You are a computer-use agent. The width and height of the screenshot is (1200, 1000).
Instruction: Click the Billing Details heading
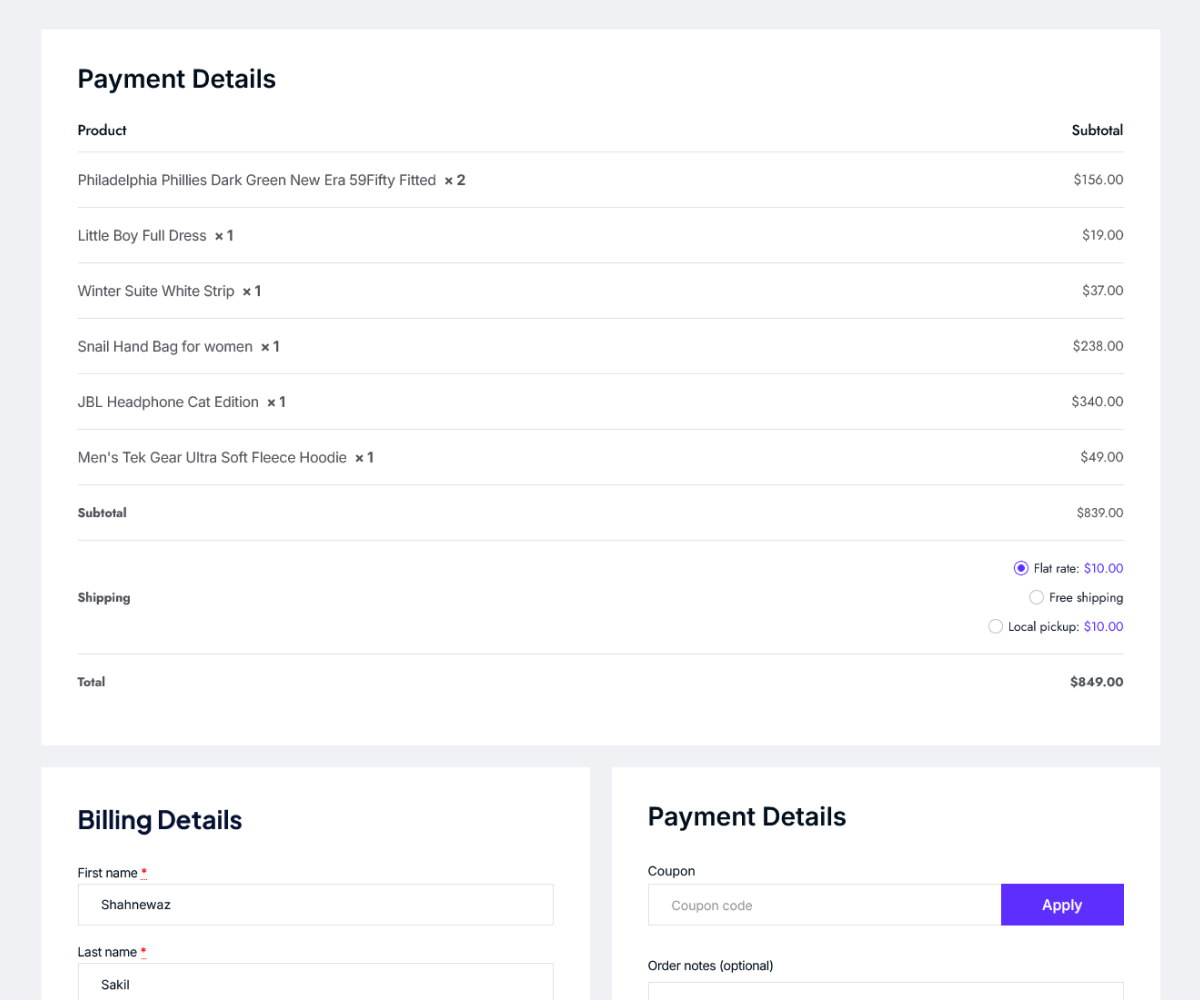pos(160,820)
